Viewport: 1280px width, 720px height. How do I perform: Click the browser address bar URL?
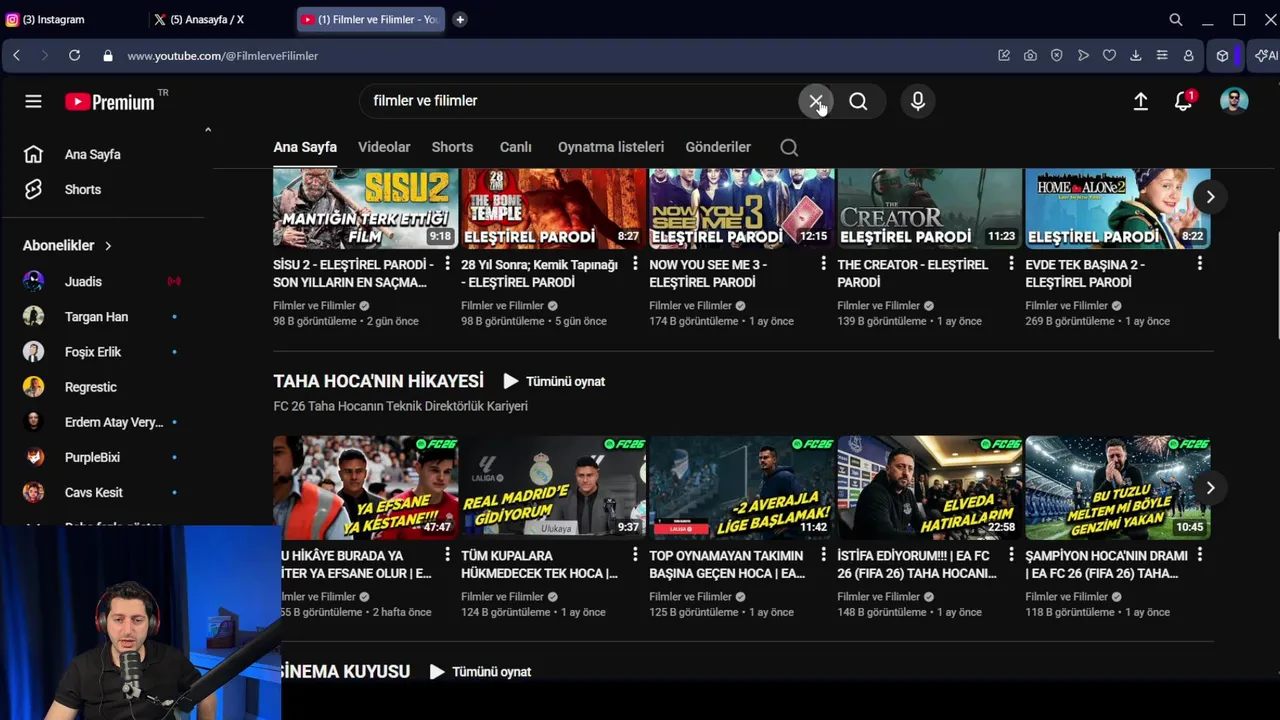223,56
